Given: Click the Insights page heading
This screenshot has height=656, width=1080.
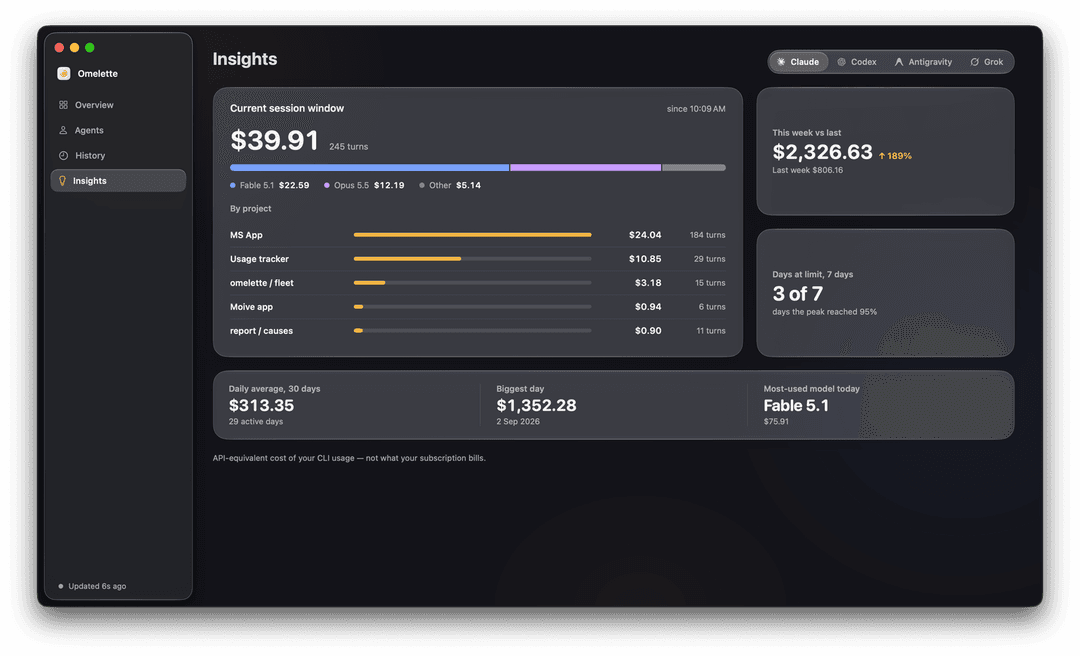Looking at the screenshot, I should (x=245, y=59).
